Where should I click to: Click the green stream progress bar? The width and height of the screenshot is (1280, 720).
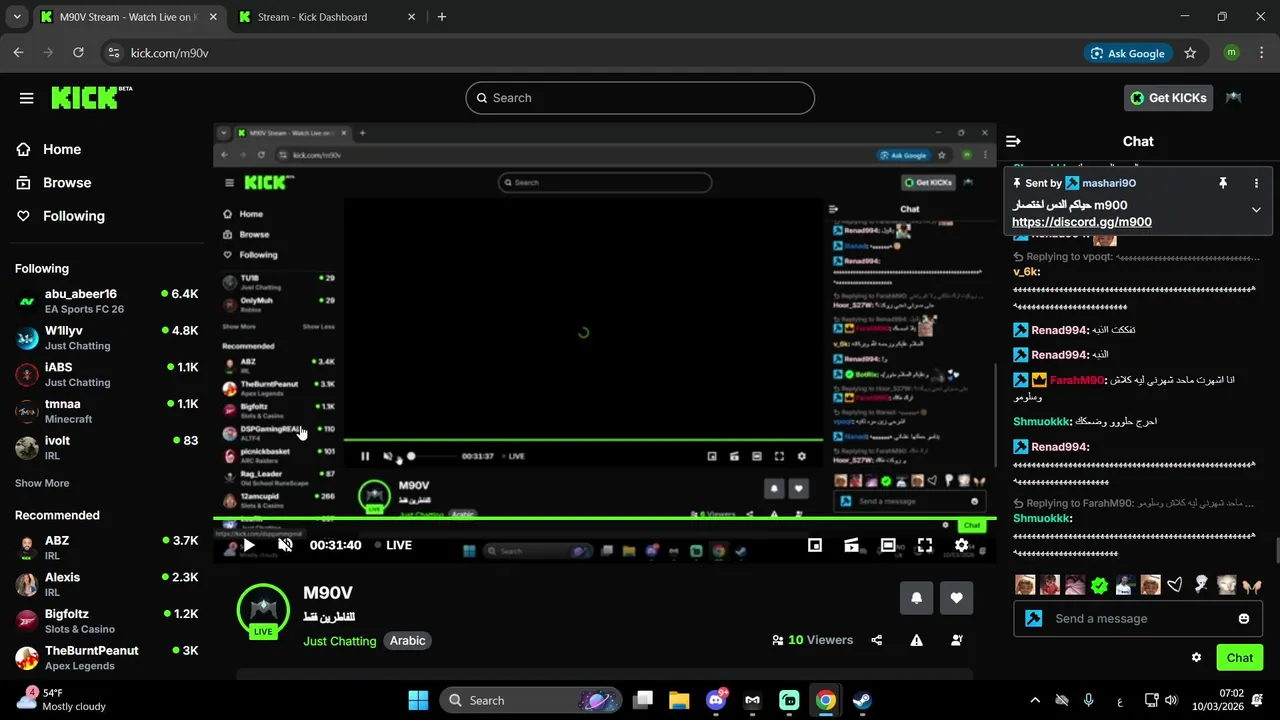click(604, 518)
